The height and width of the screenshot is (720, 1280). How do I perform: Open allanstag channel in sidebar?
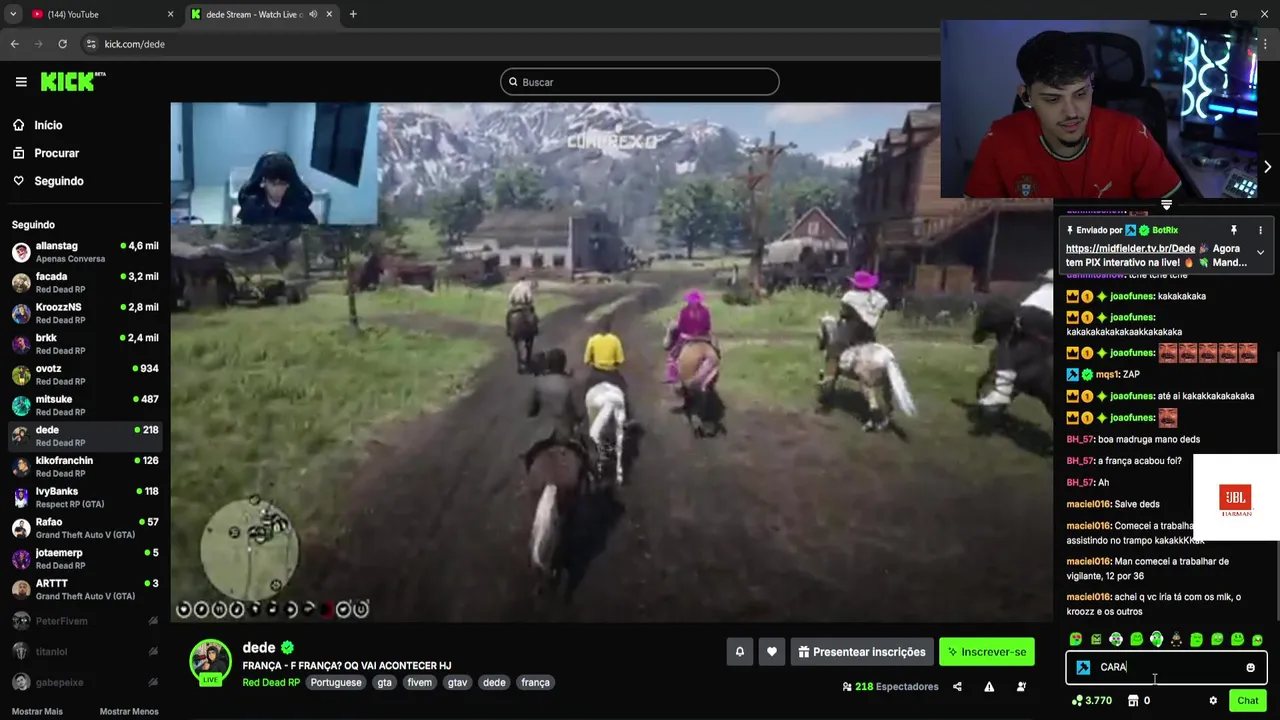pyautogui.click(x=85, y=252)
